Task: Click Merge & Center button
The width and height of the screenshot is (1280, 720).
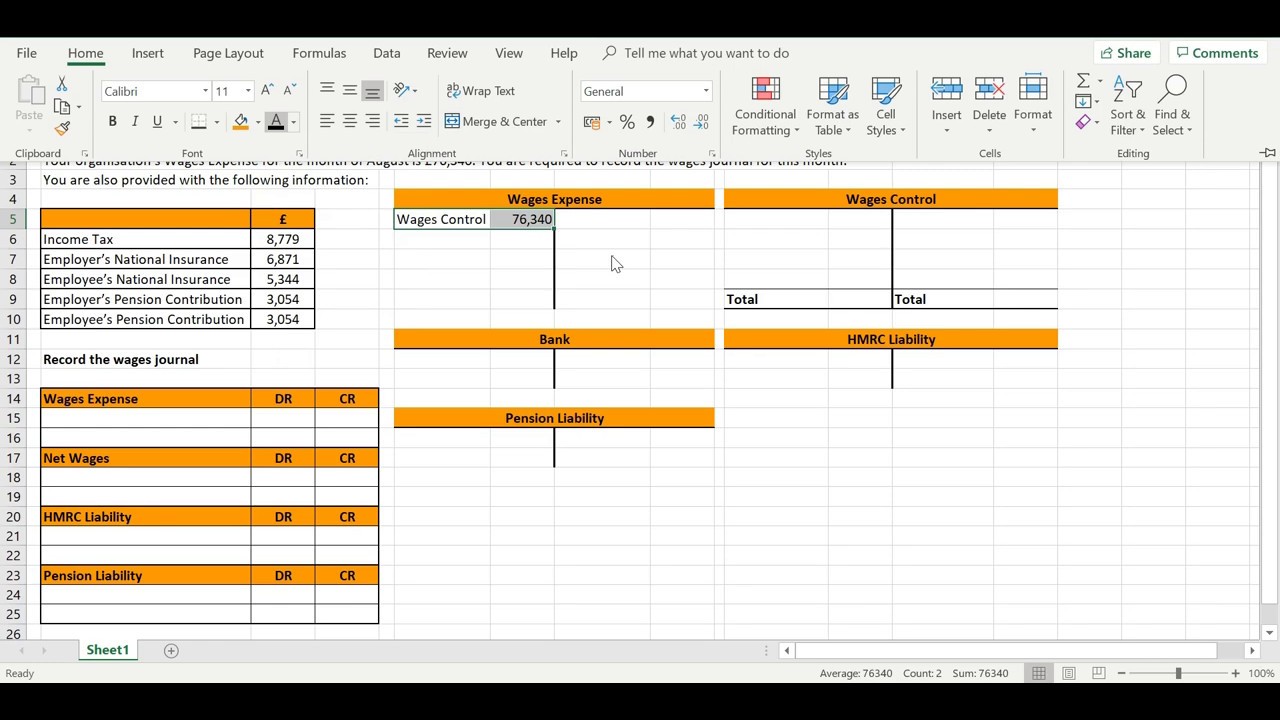Action: click(496, 122)
